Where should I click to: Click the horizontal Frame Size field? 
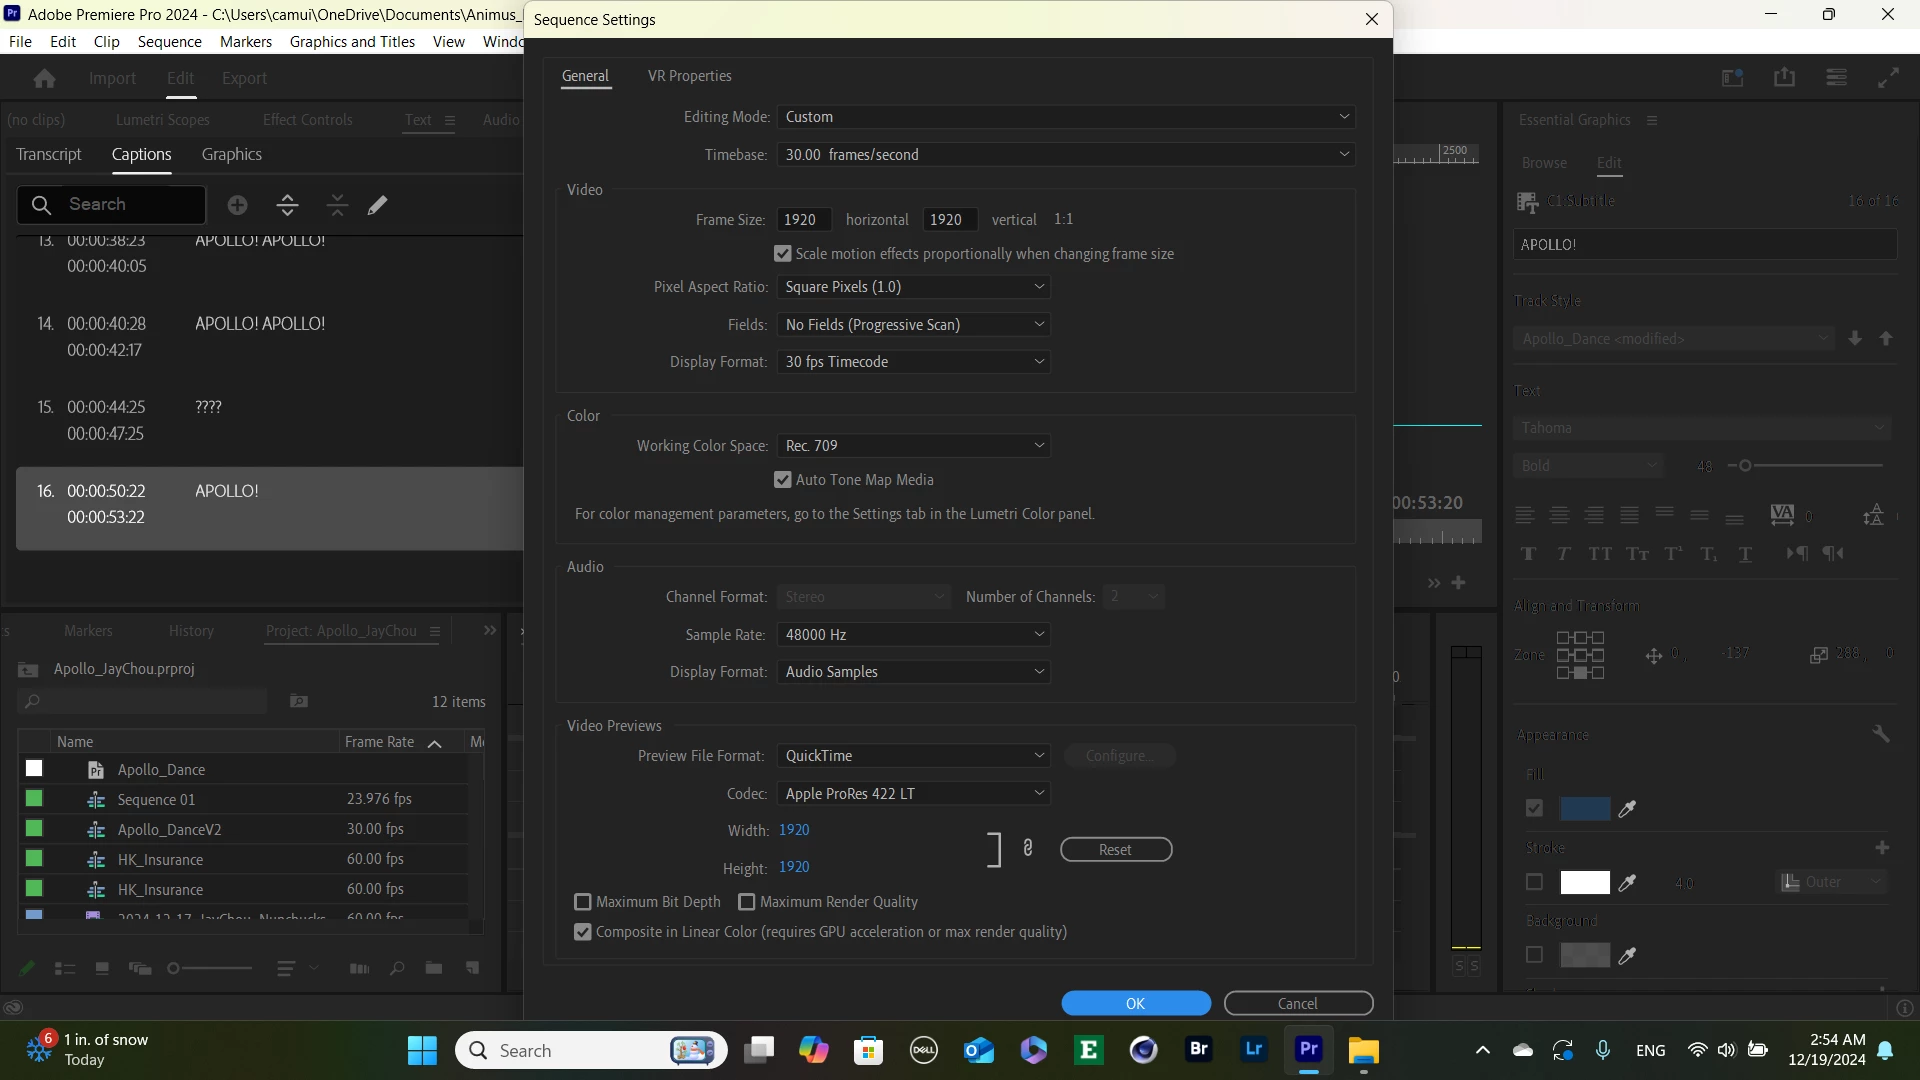pyautogui.click(x=805, y=220)
